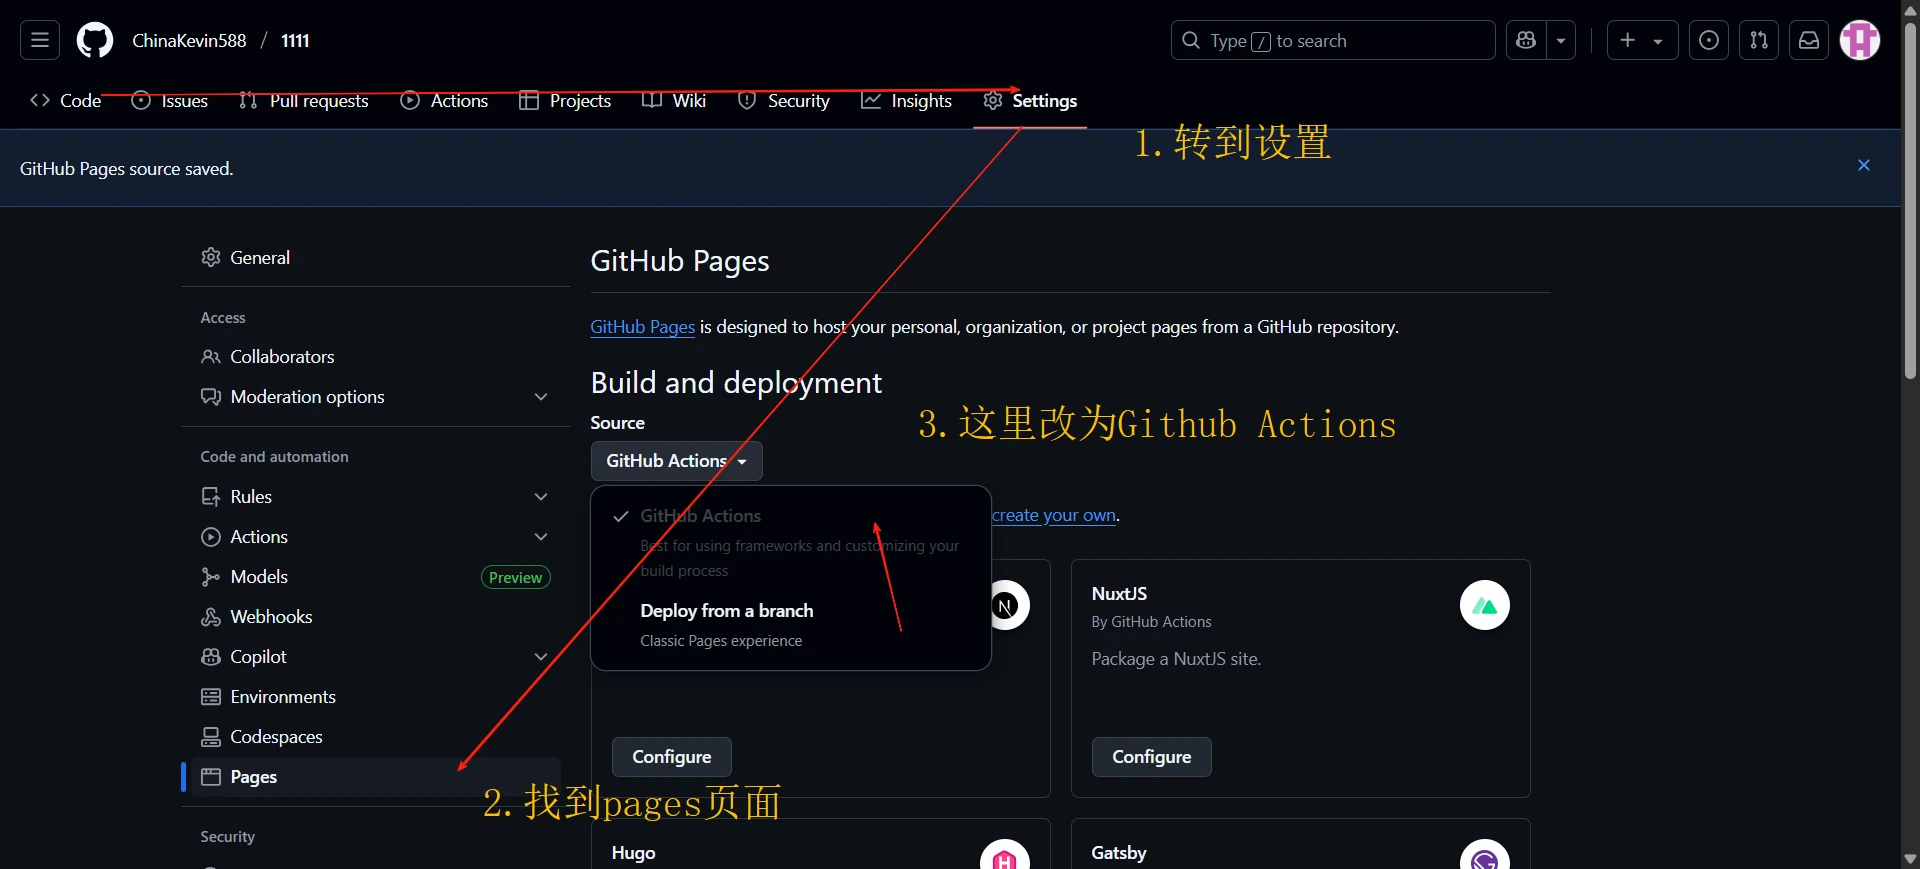The width and height of the screenshot is (1920, 869).
Task: Select Deploy from a branch option
Action: pos(726,611)
